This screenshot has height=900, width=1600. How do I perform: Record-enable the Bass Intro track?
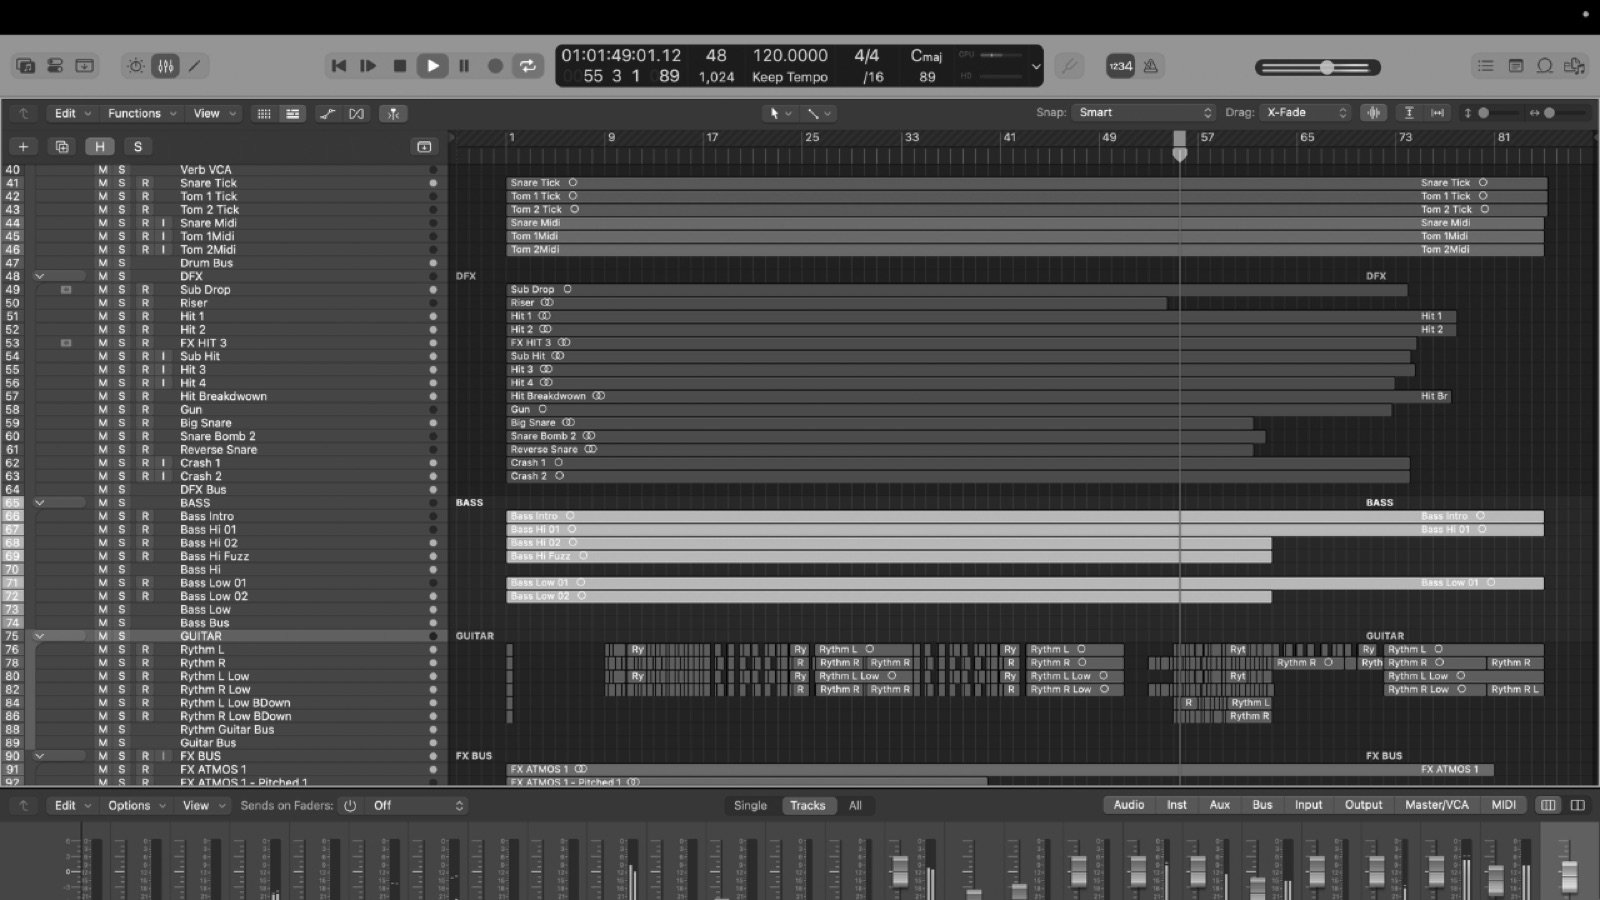pos(145,516)
